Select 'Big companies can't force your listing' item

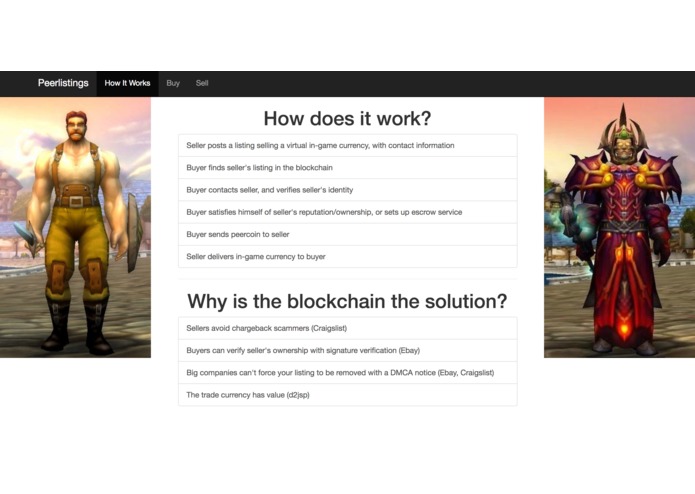[x=348, y=373]
